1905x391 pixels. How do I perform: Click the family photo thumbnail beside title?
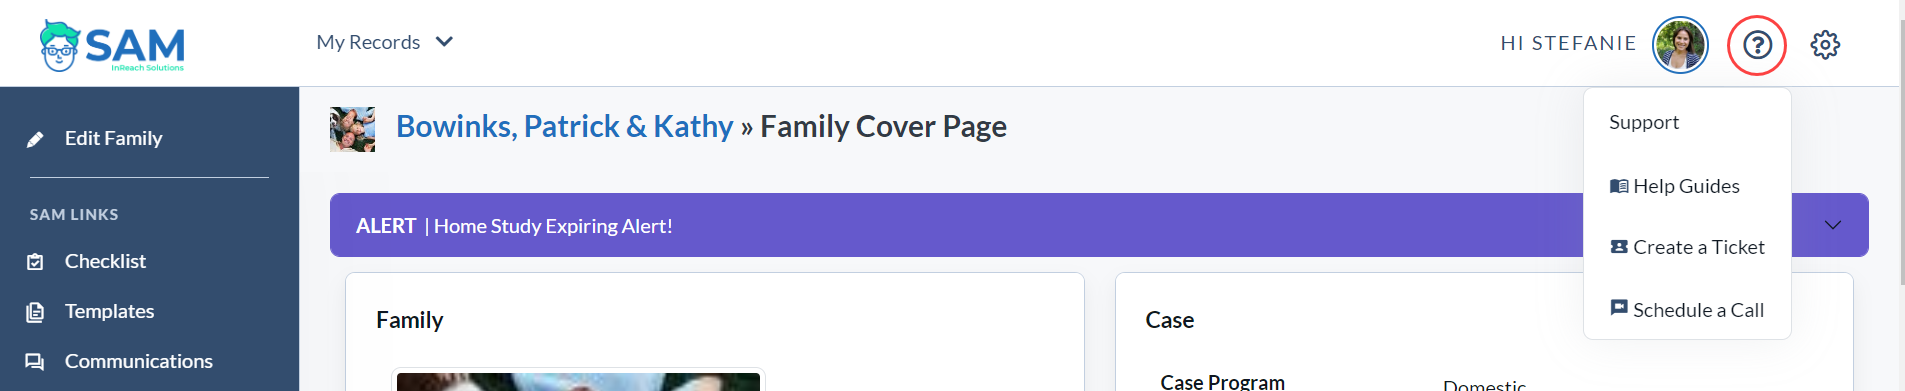tap(353, 129)
